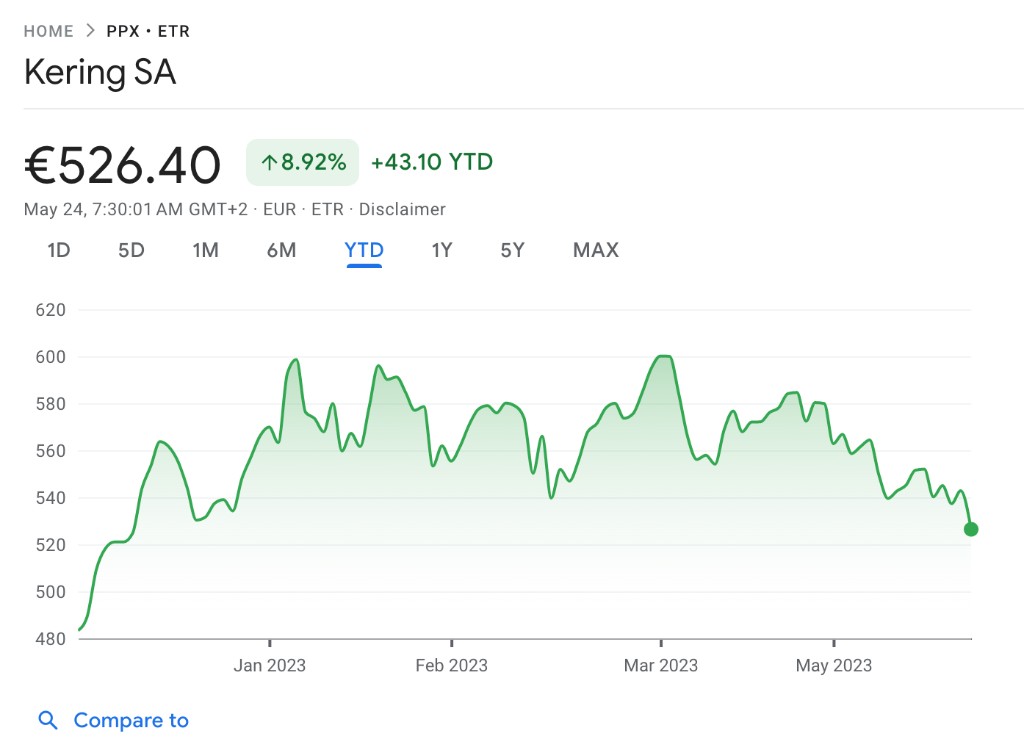Switch chart range to 1D
The image size is (1024, 741).
tap(59, 250)
